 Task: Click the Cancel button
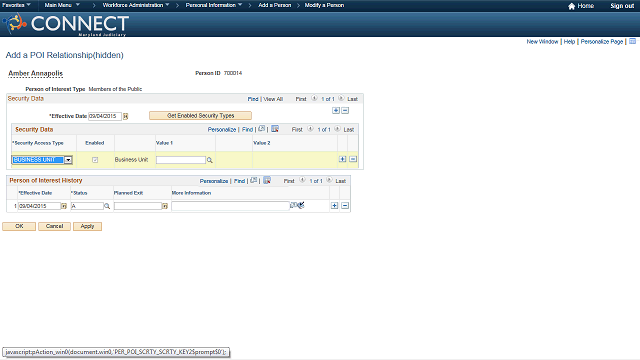[x=54, y=226]
